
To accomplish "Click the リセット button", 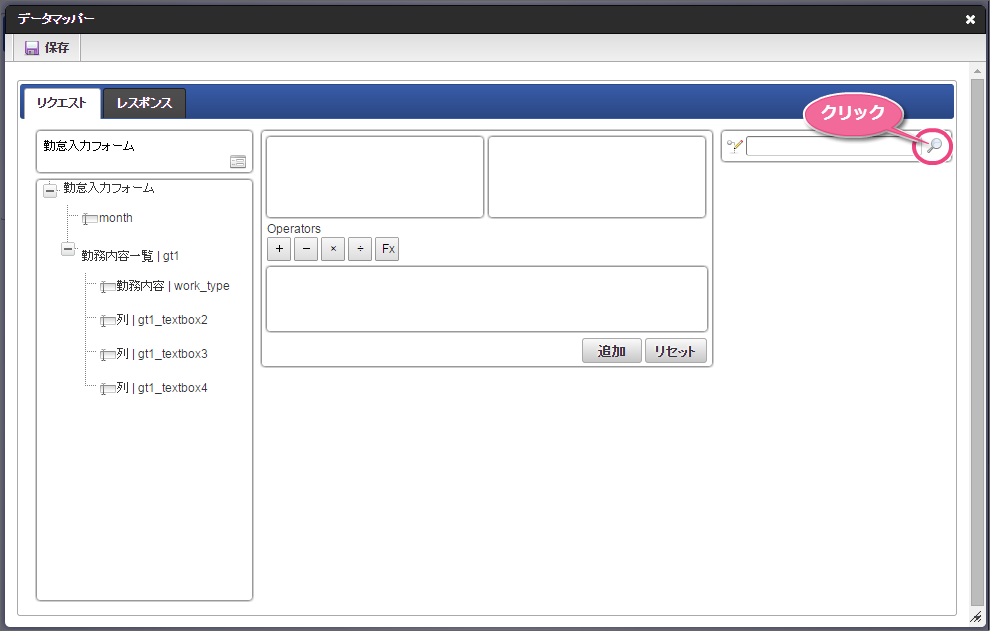I will pos(675,351).
